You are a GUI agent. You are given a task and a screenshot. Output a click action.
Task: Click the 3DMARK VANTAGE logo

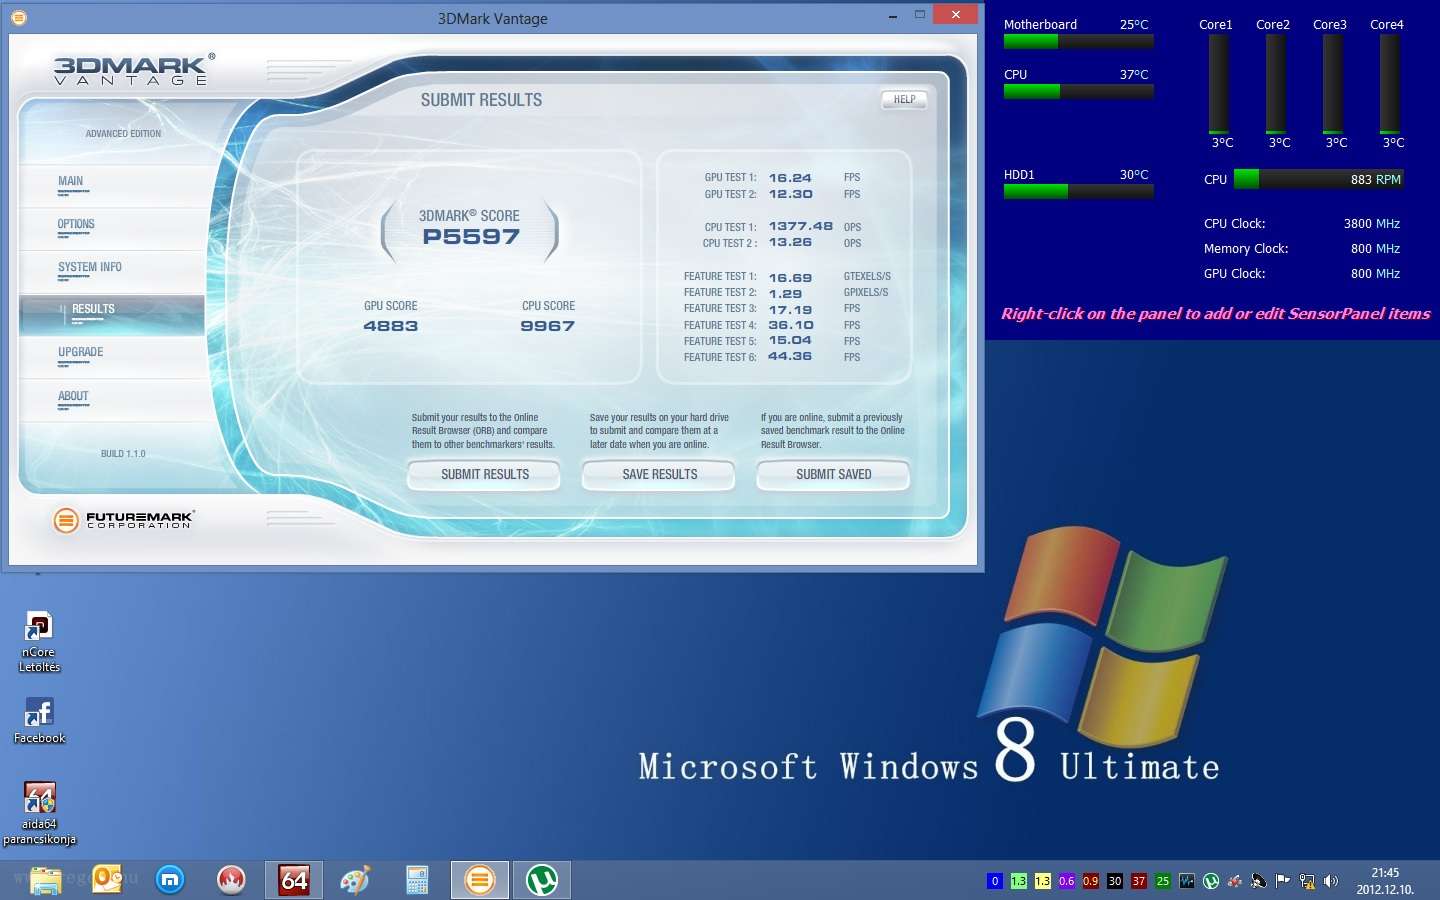pyautogui.click(x=132, y=70)
